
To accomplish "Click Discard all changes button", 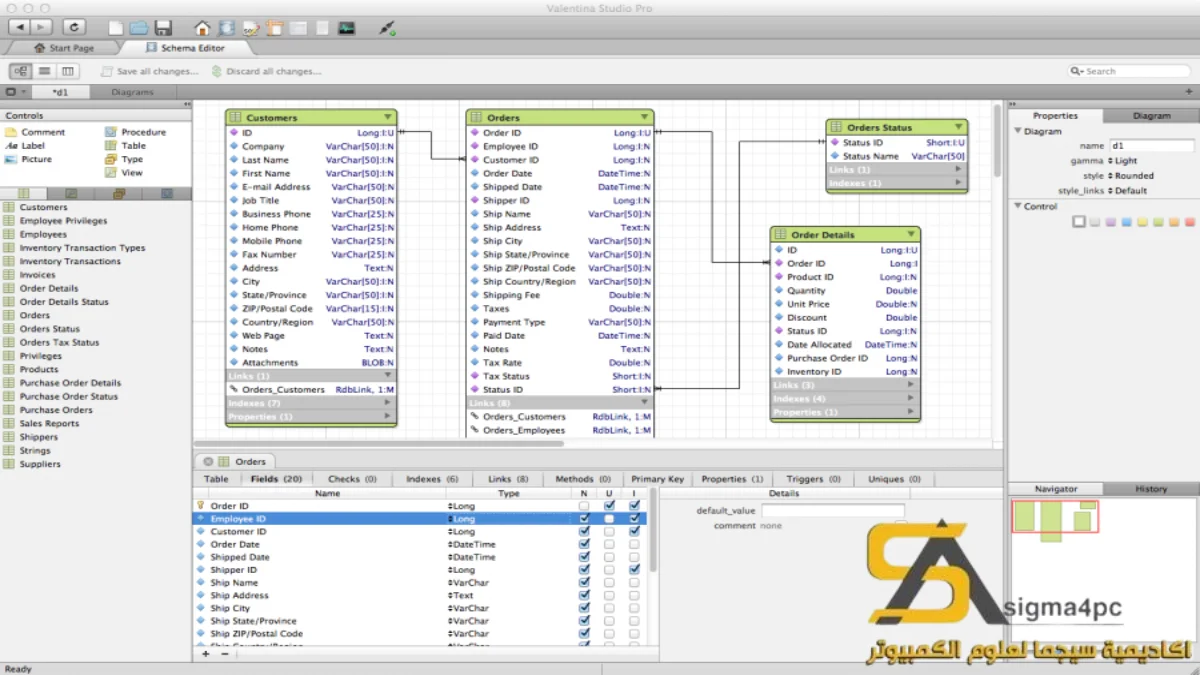I will tap(267, 72).
